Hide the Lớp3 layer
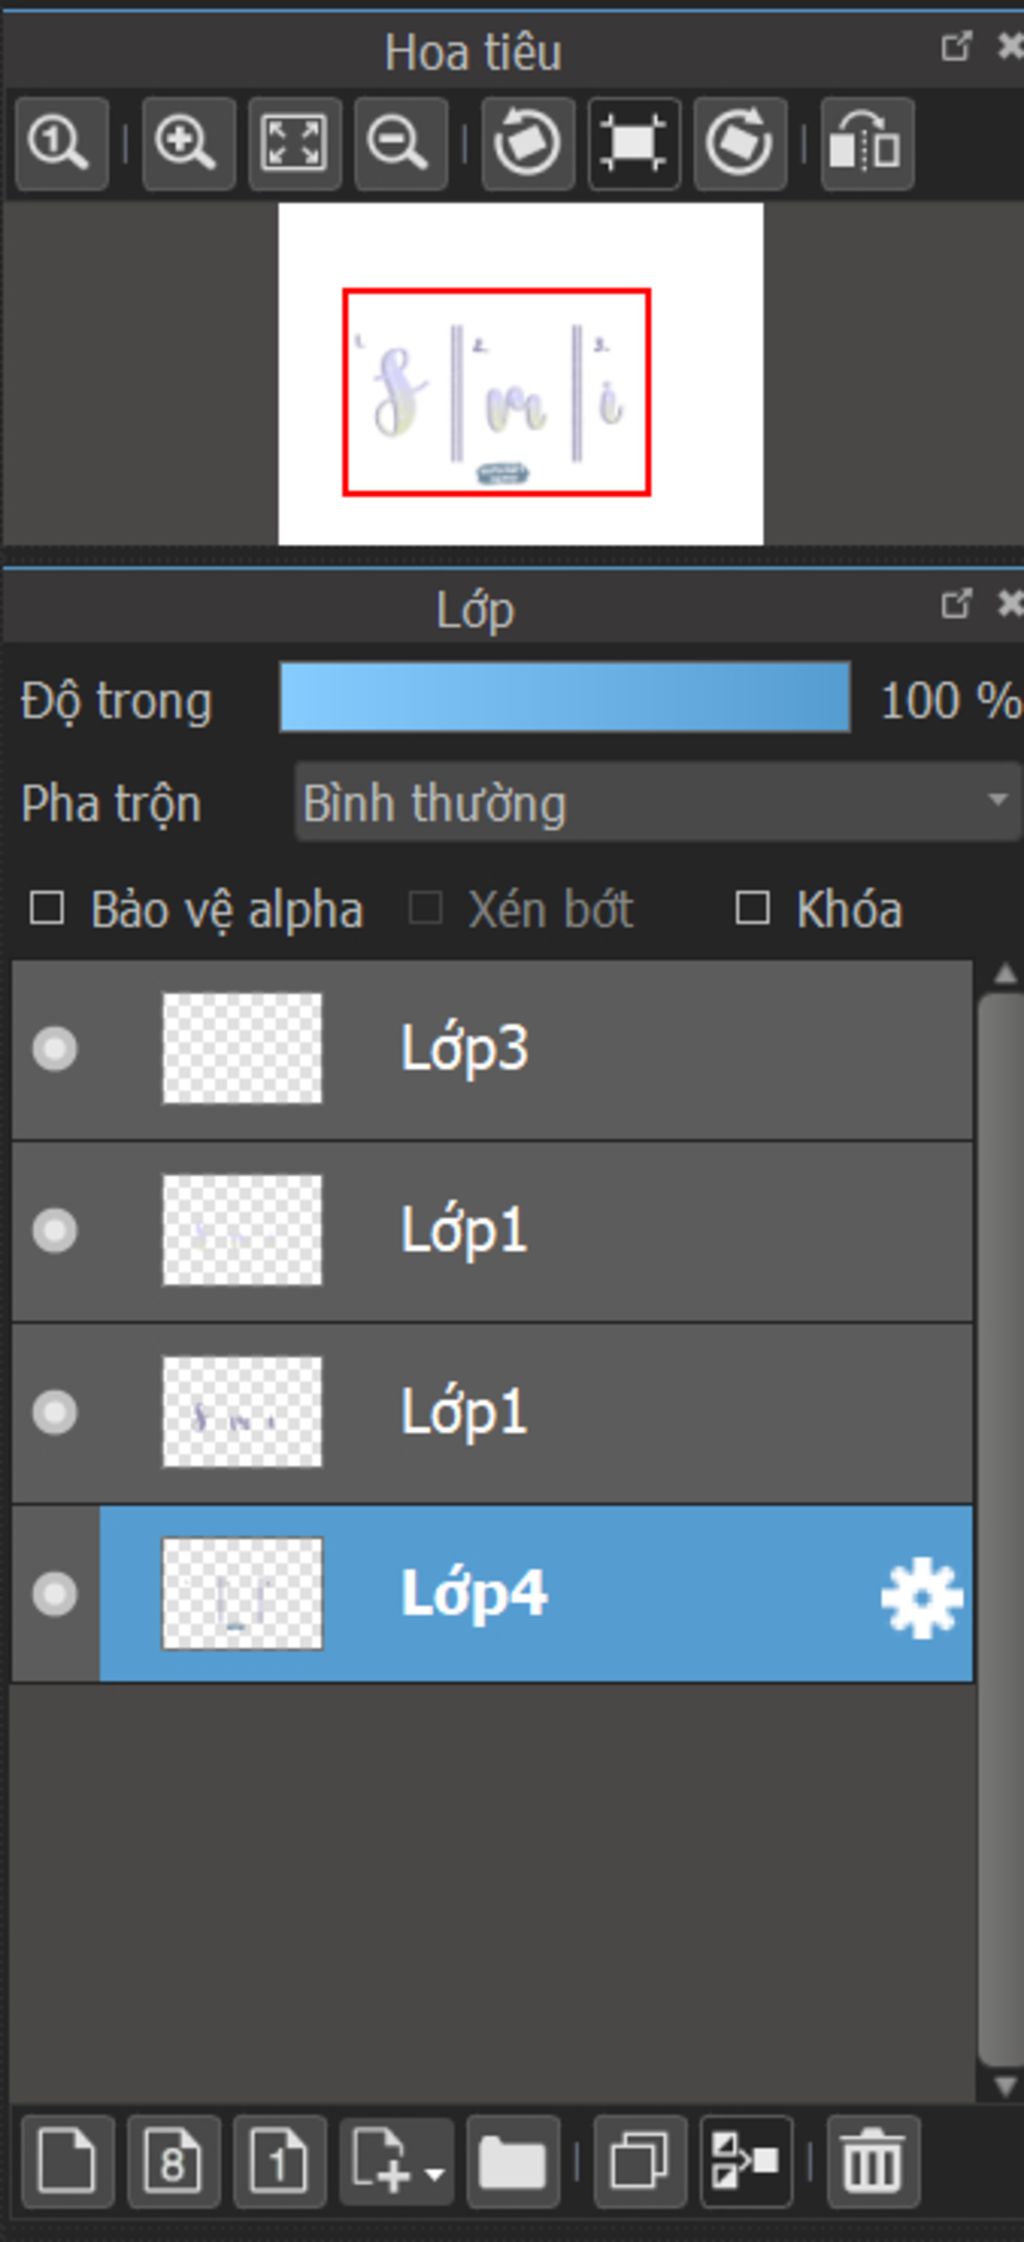Image resolution: width=1024 pixels, height=2242 pixels. click(54, 1049)
